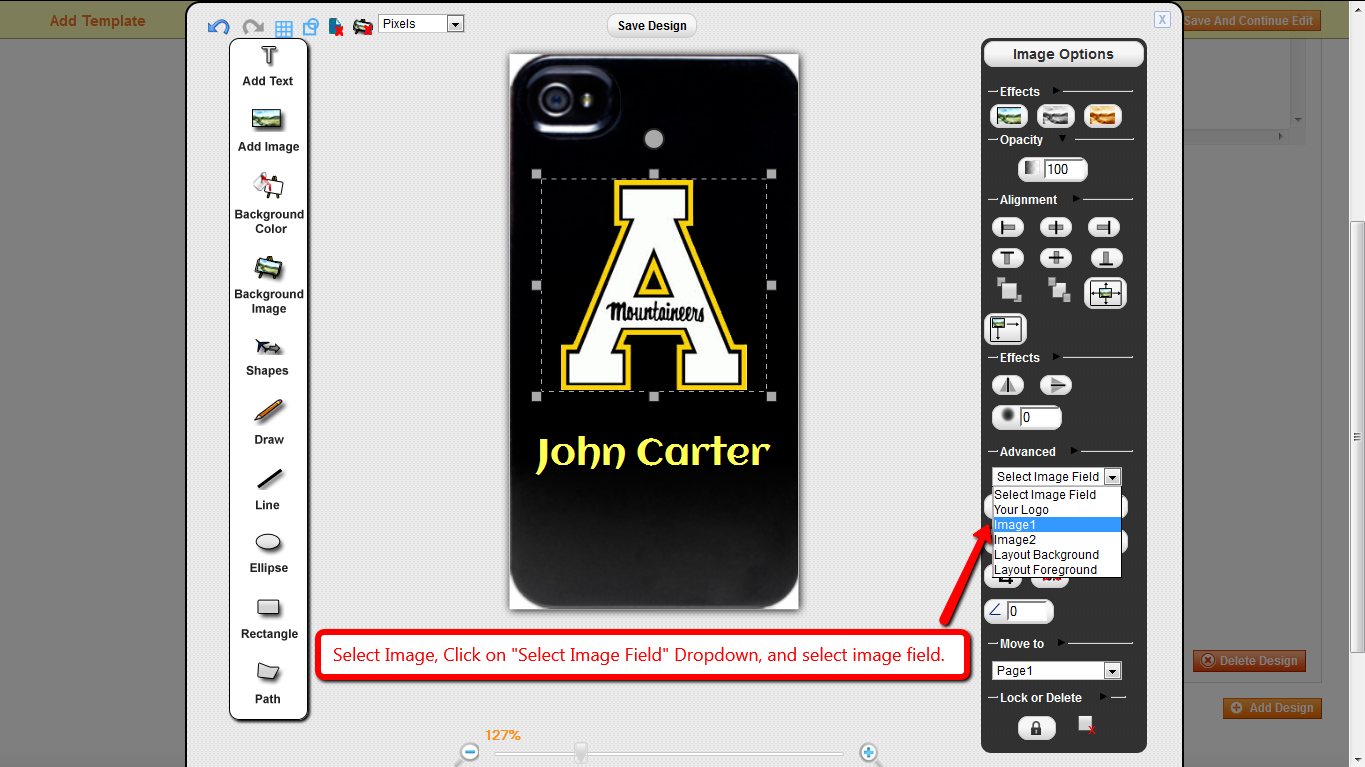Choose 'Image2' from the list
The height and width of the screenshot is (767, 1365).
click(x=1057, y=540)
